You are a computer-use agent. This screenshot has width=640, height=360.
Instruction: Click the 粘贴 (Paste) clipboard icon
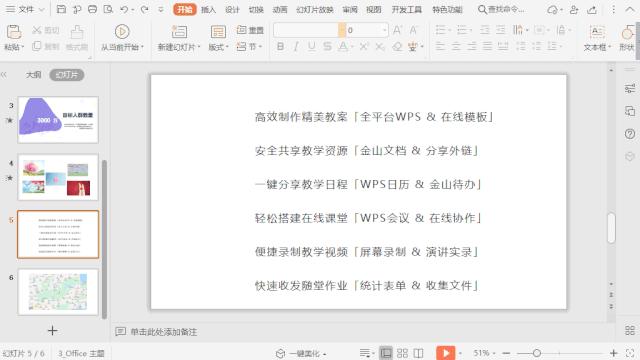(x=13, y=32)
